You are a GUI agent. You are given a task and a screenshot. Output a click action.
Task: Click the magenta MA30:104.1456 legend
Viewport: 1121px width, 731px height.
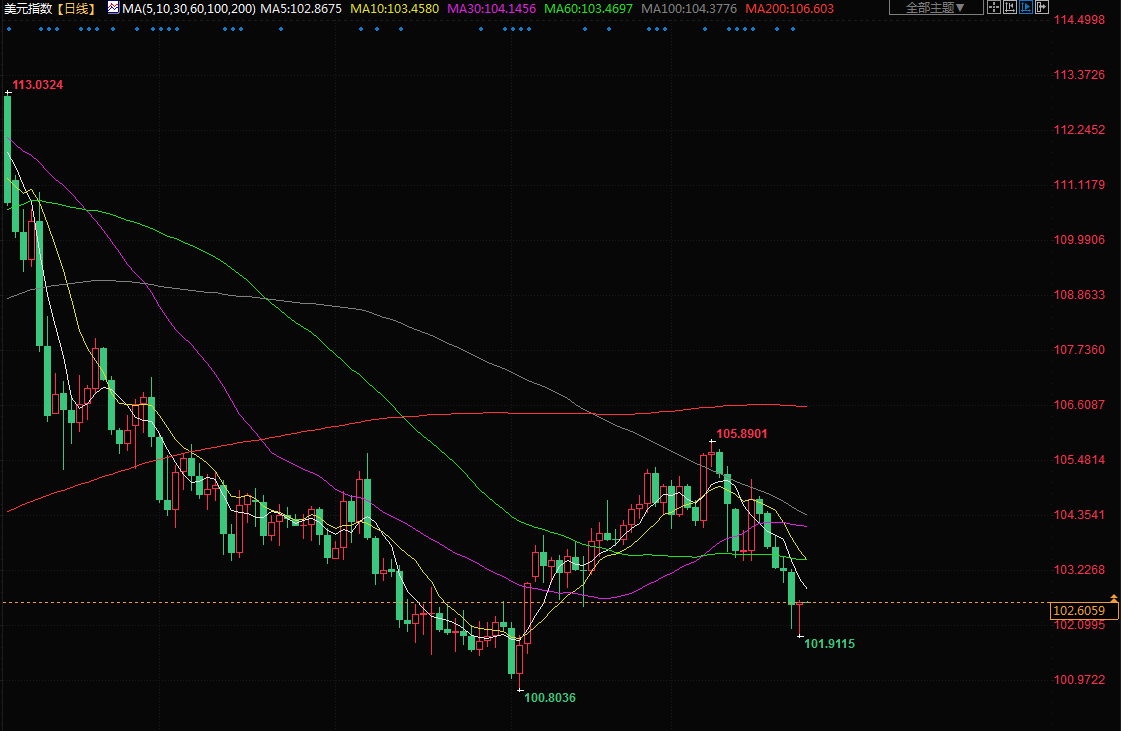pos(491,8)
